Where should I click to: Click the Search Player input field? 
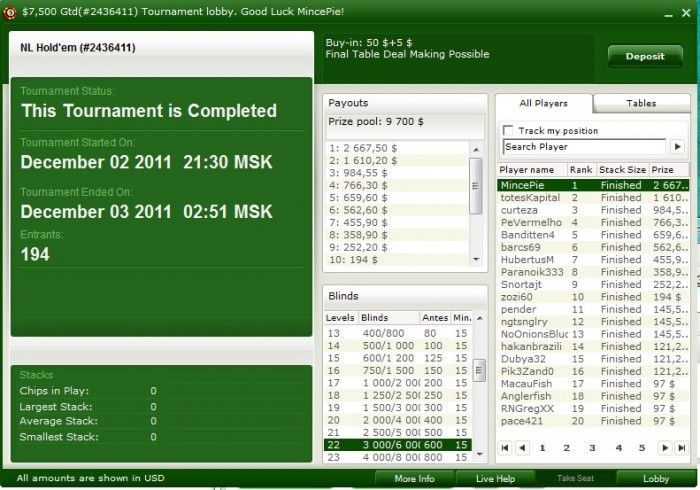[584, 147]
